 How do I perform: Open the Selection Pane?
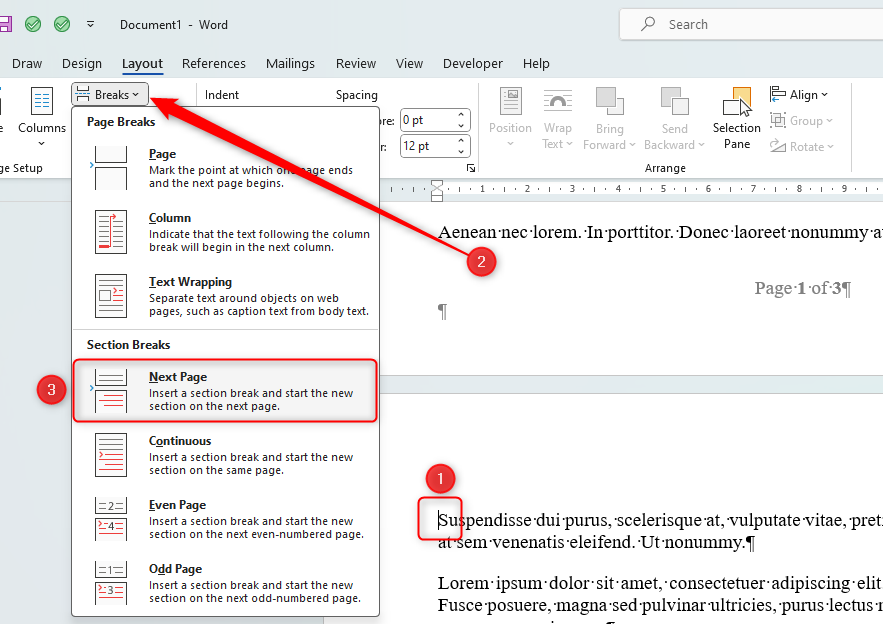tap(737, 118)
